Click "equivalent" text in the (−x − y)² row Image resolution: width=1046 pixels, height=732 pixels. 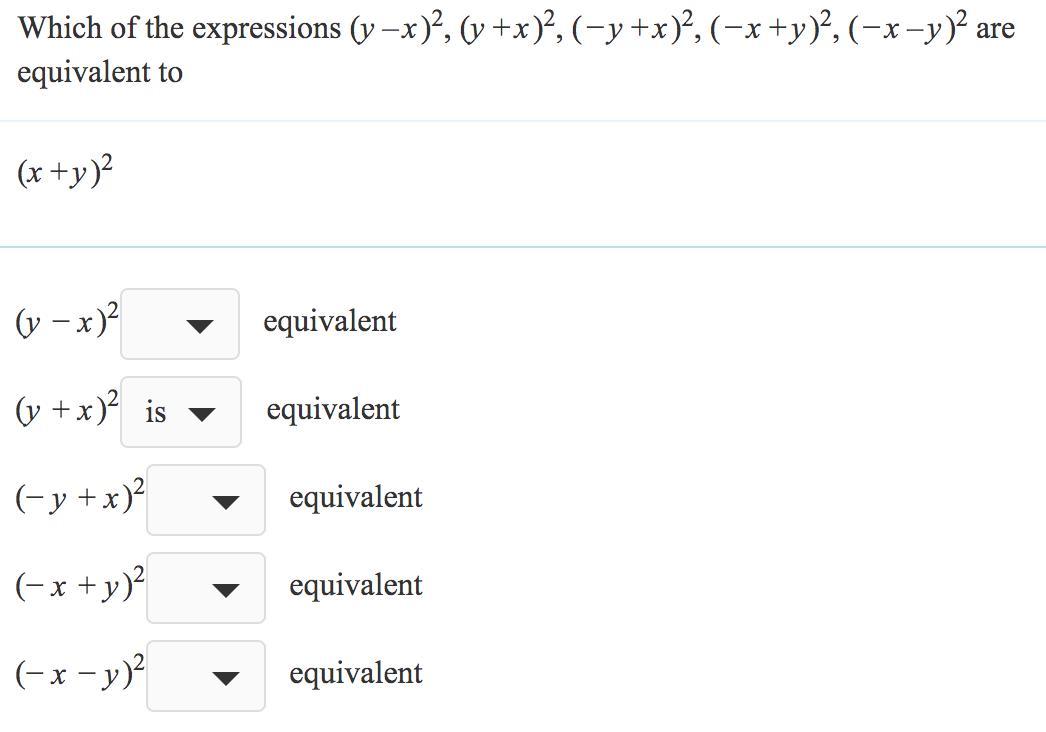355,674
